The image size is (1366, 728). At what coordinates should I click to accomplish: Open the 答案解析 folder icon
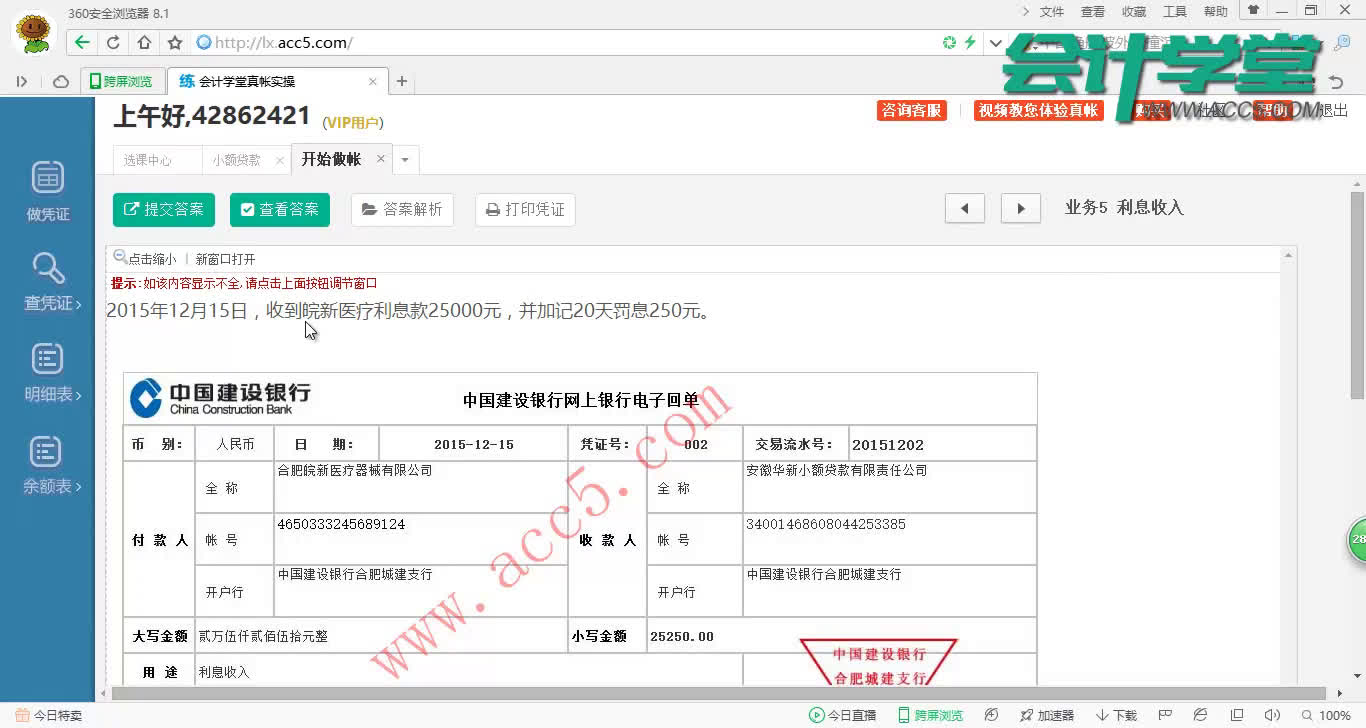click(x=371, y=209)
